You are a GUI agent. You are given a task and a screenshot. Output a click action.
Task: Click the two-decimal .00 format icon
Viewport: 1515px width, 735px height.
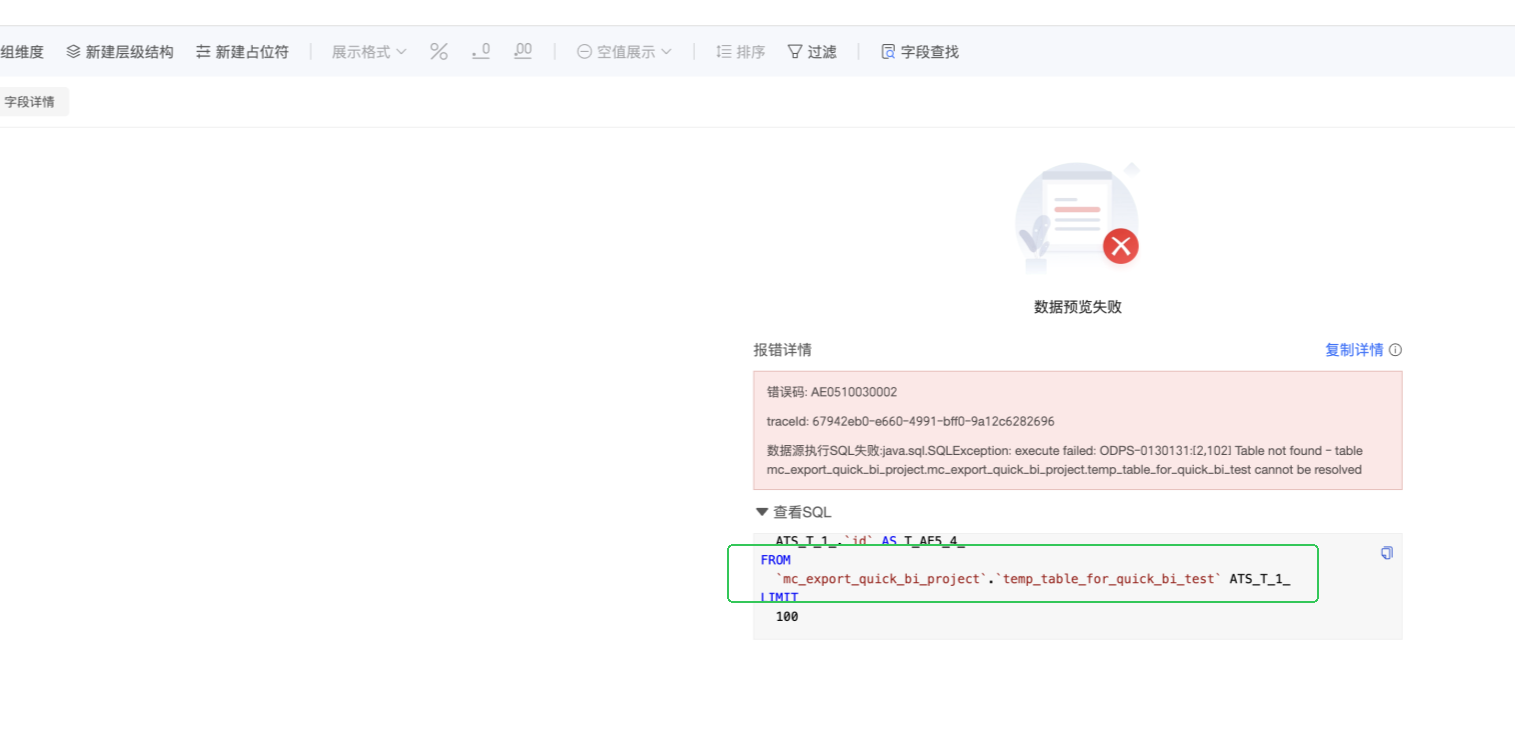[522, 52]
